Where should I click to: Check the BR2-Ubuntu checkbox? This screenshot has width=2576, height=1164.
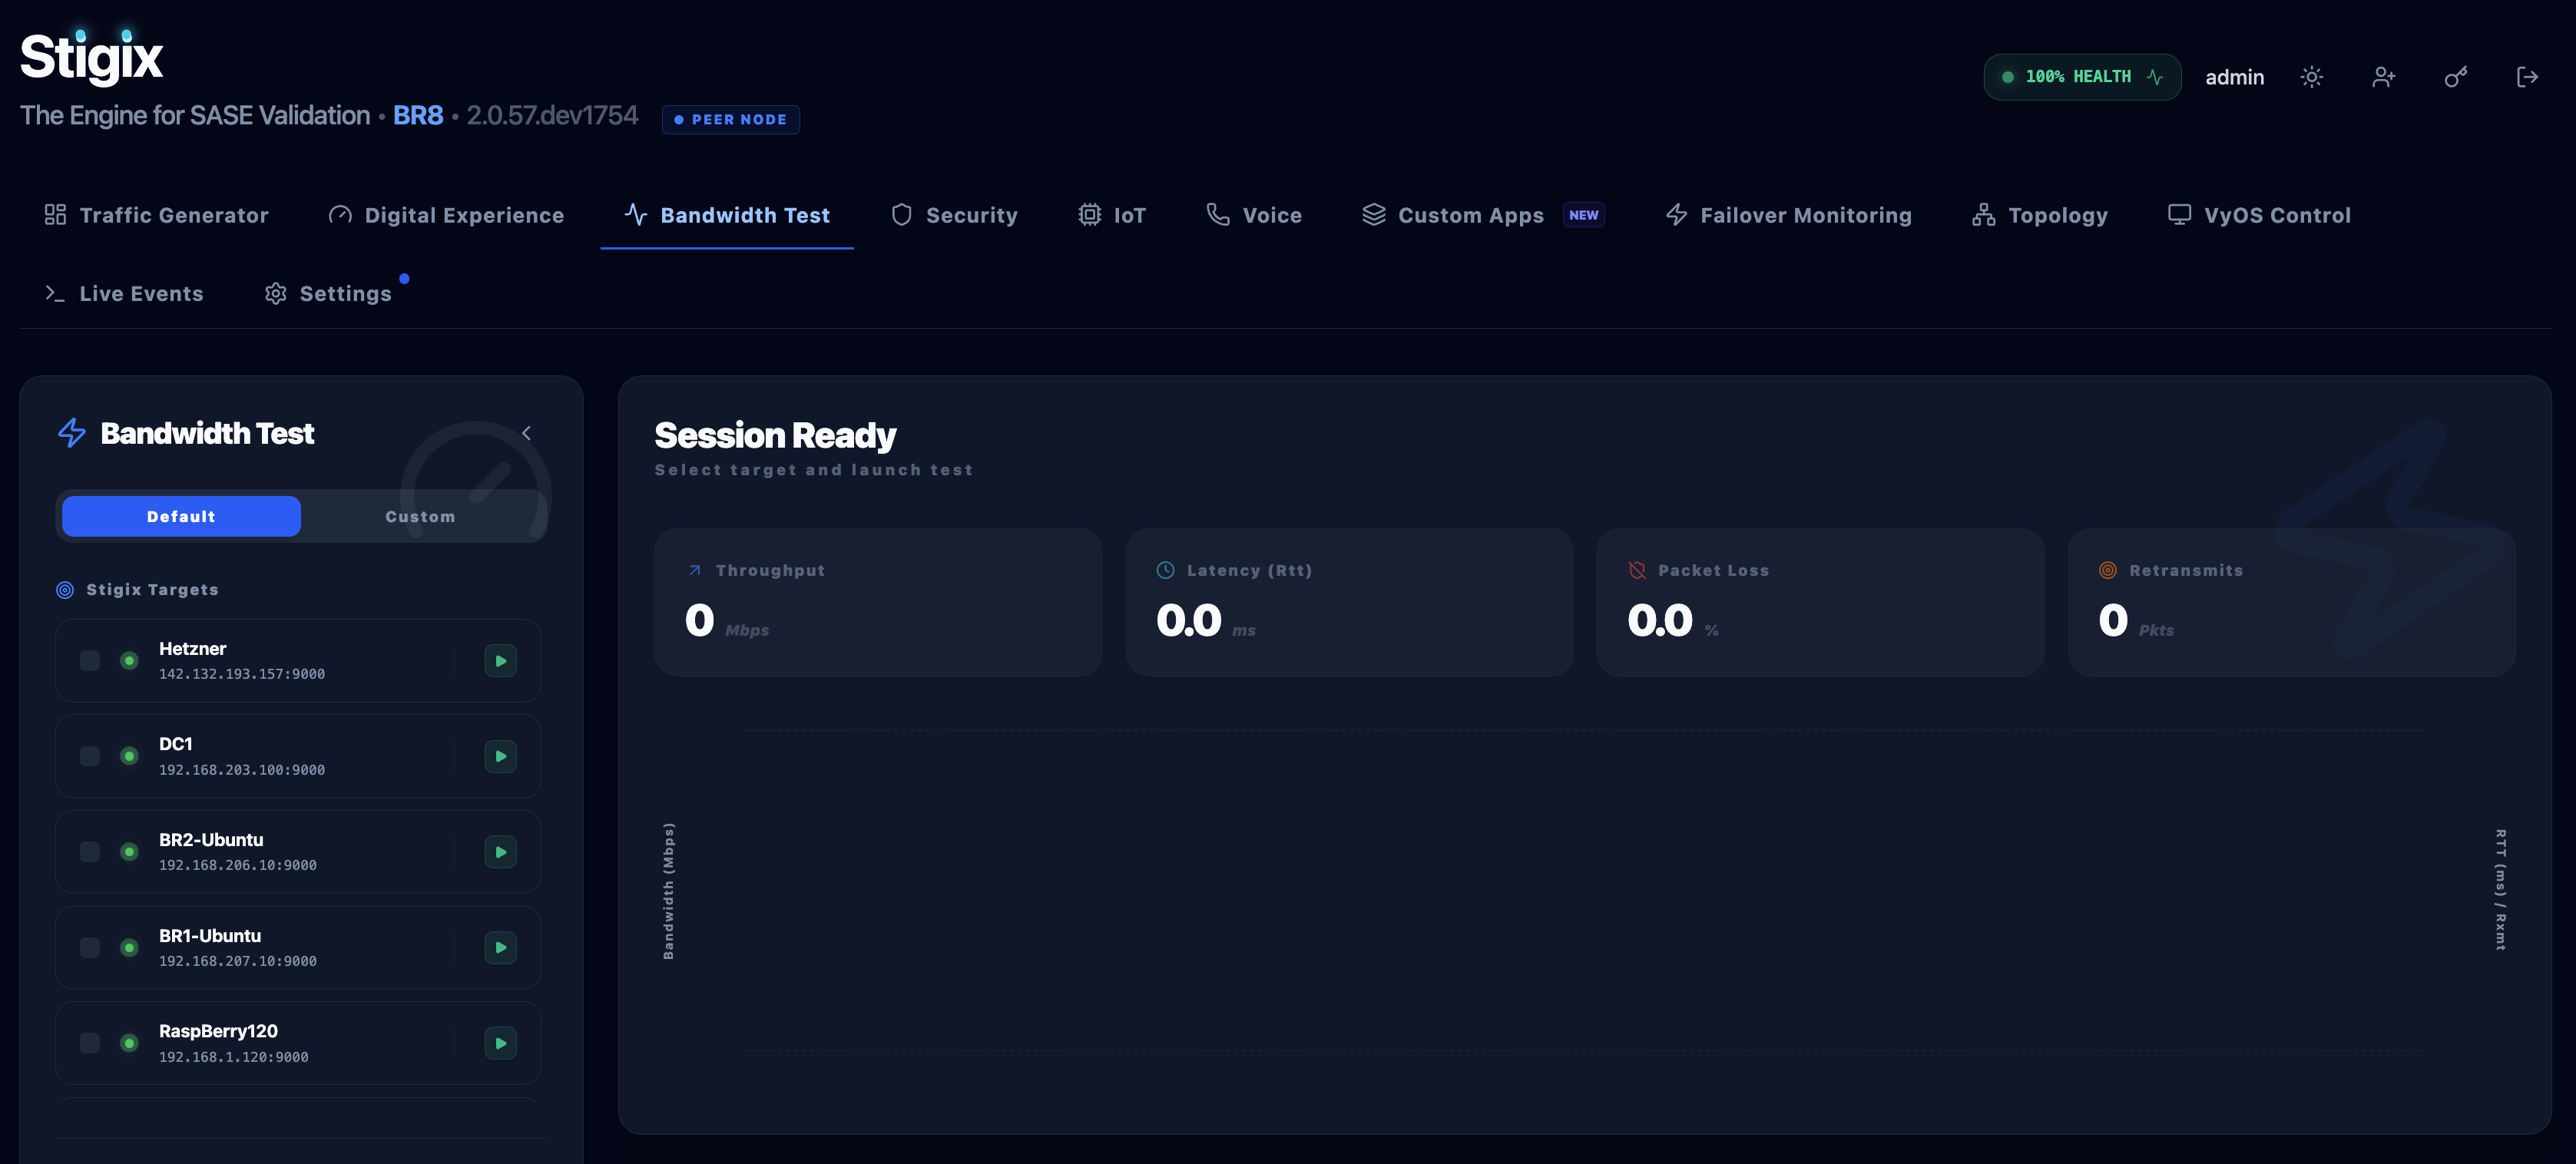(90, 852)
